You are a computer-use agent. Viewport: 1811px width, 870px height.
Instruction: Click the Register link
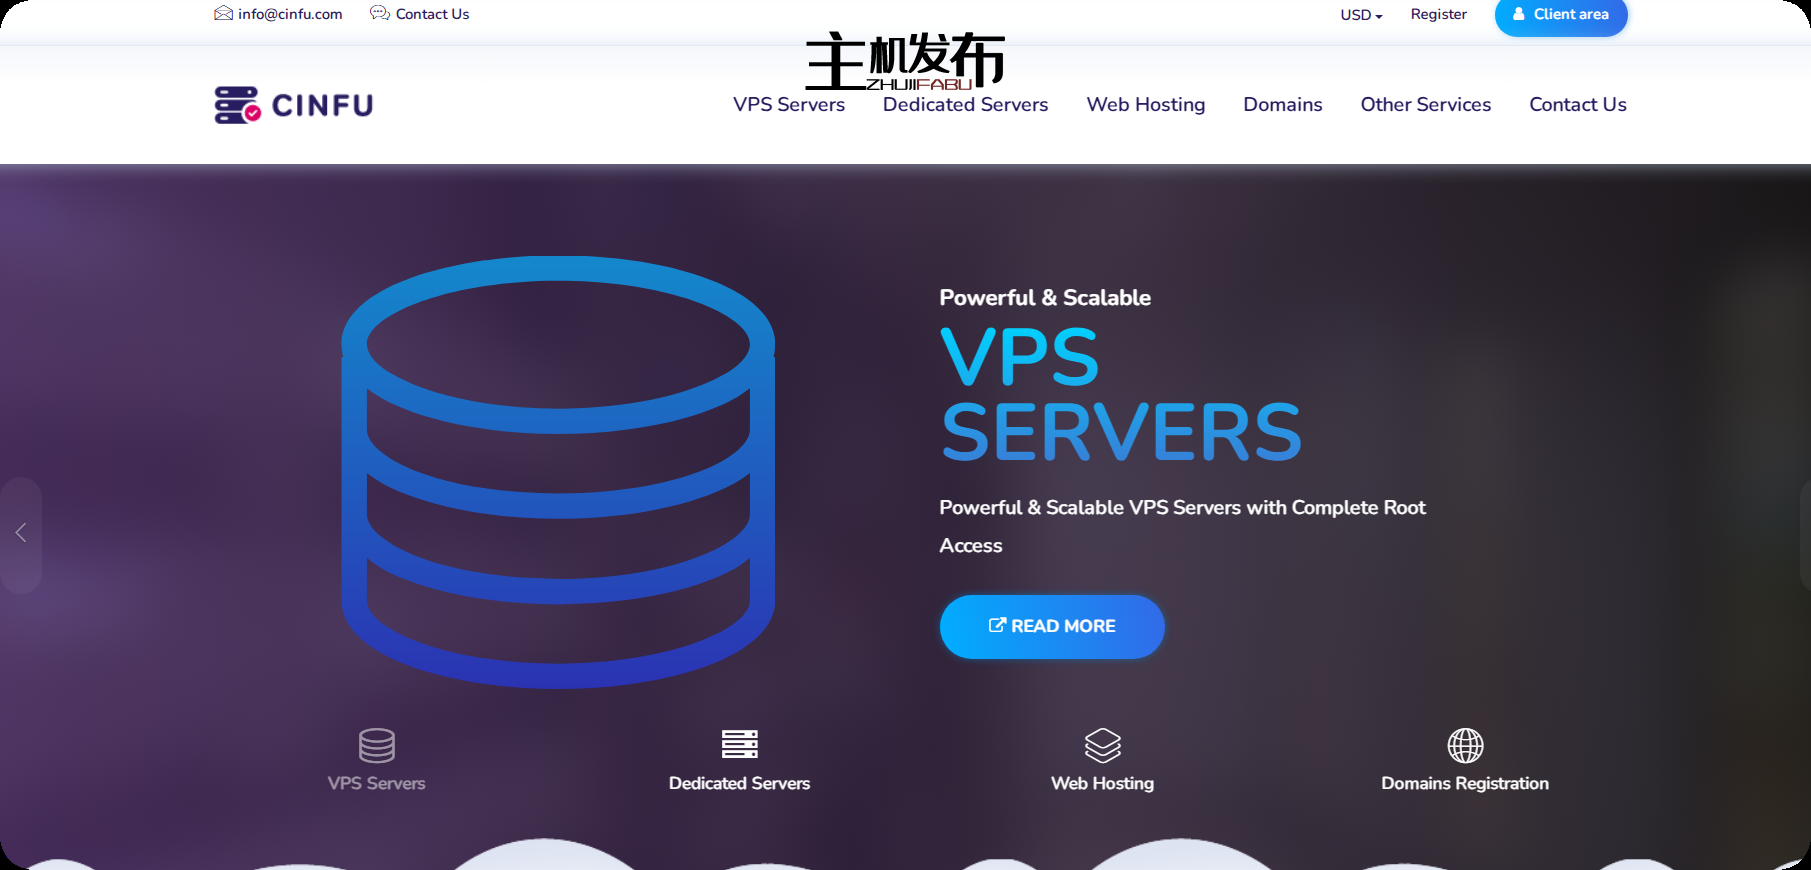point(1439,14)
